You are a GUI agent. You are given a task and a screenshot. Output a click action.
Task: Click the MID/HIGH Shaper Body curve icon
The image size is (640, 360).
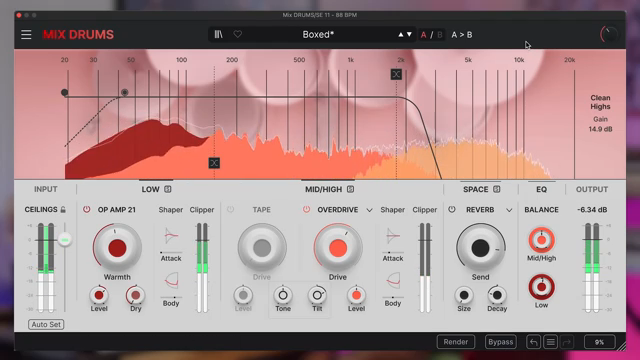(x=393, y=280)
